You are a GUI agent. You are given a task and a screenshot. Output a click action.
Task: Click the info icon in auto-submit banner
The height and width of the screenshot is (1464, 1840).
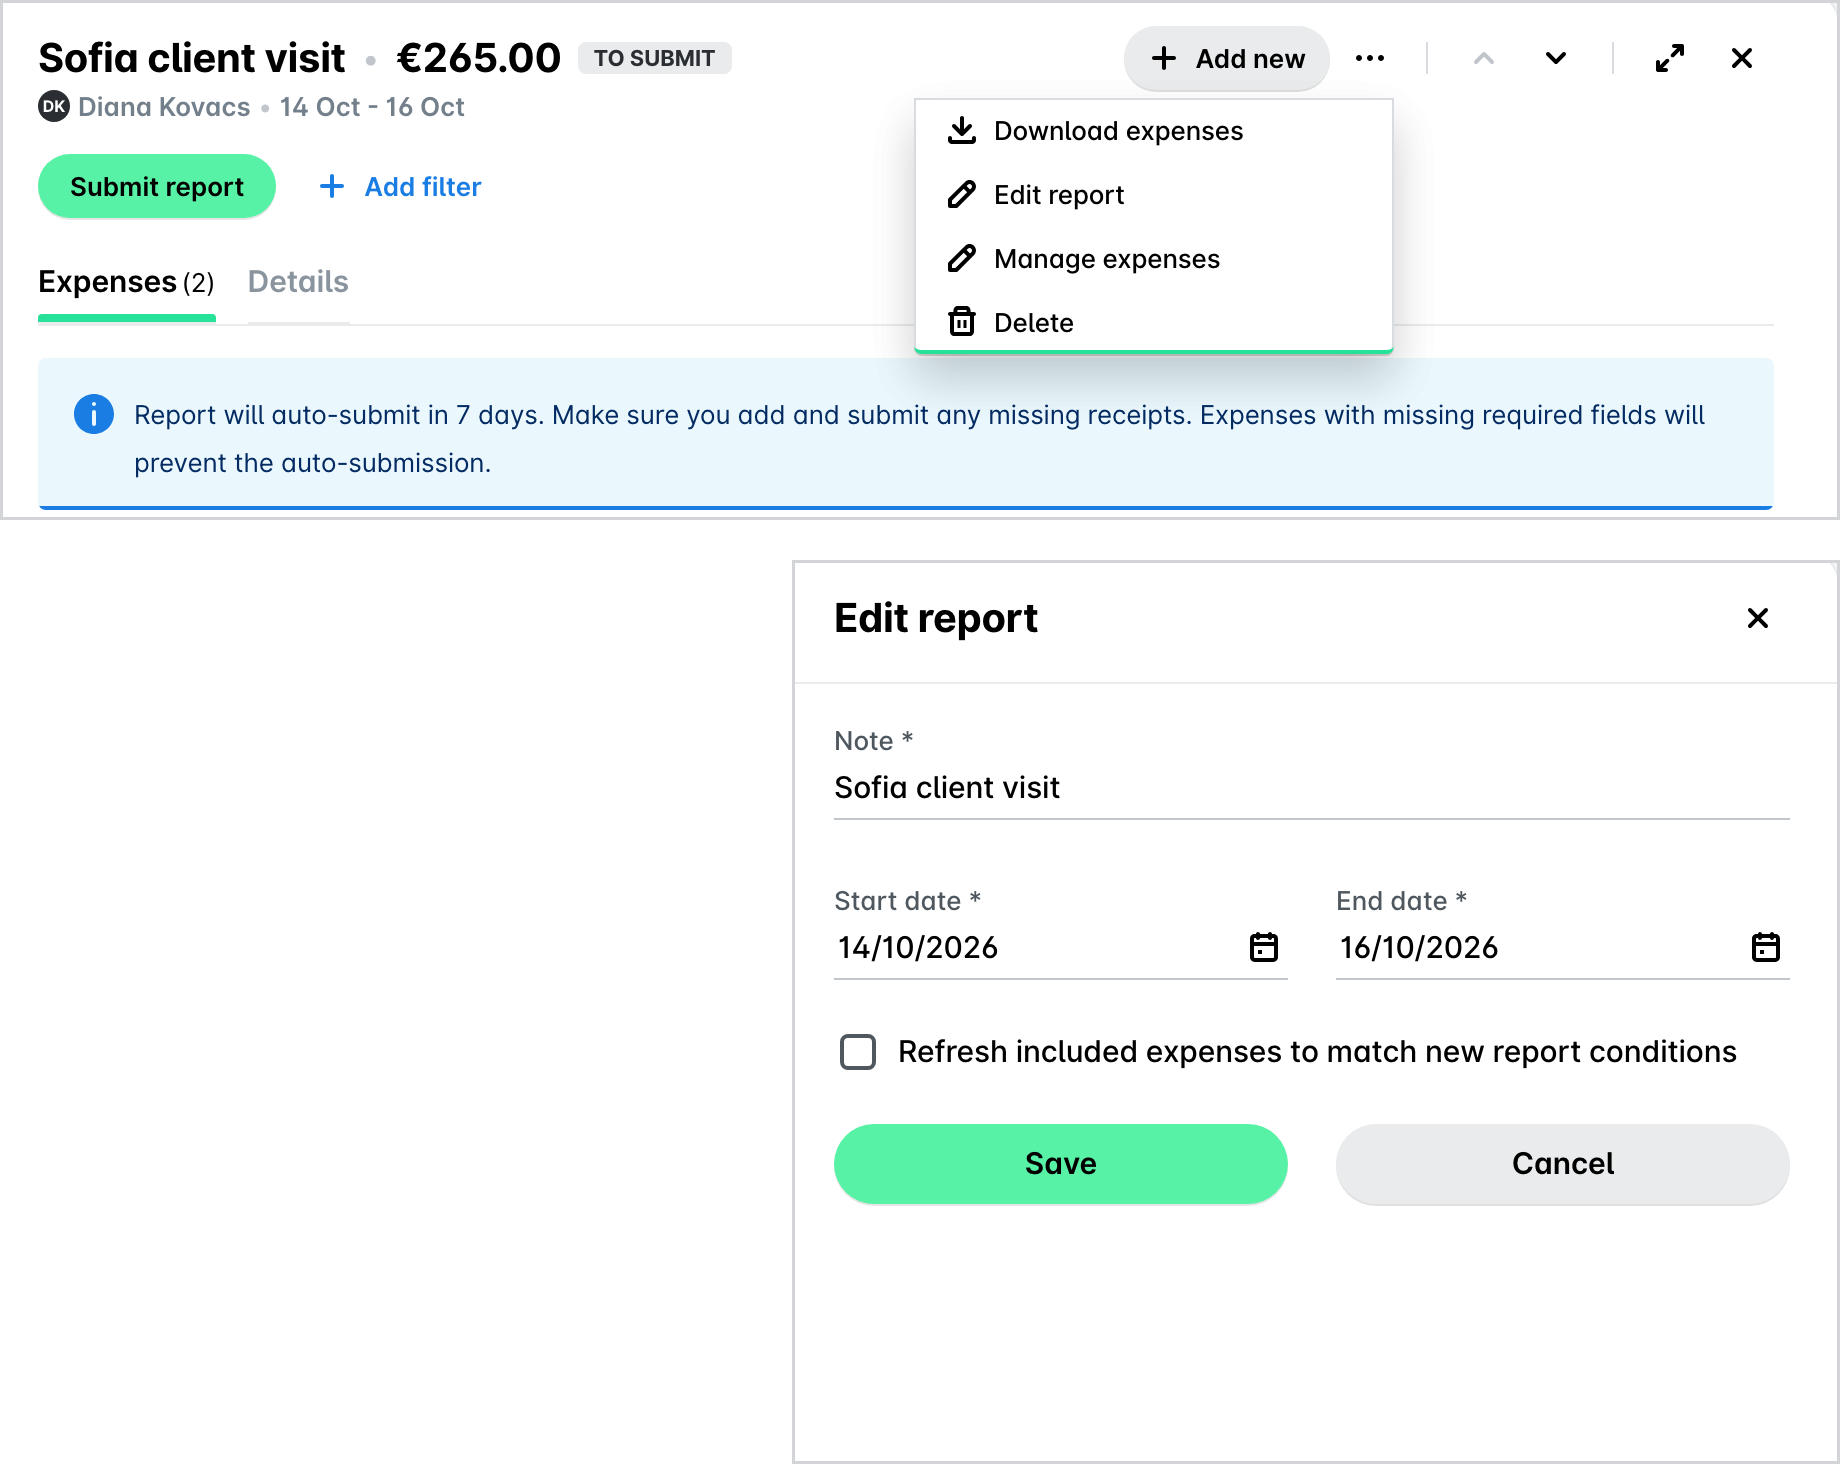94,414
